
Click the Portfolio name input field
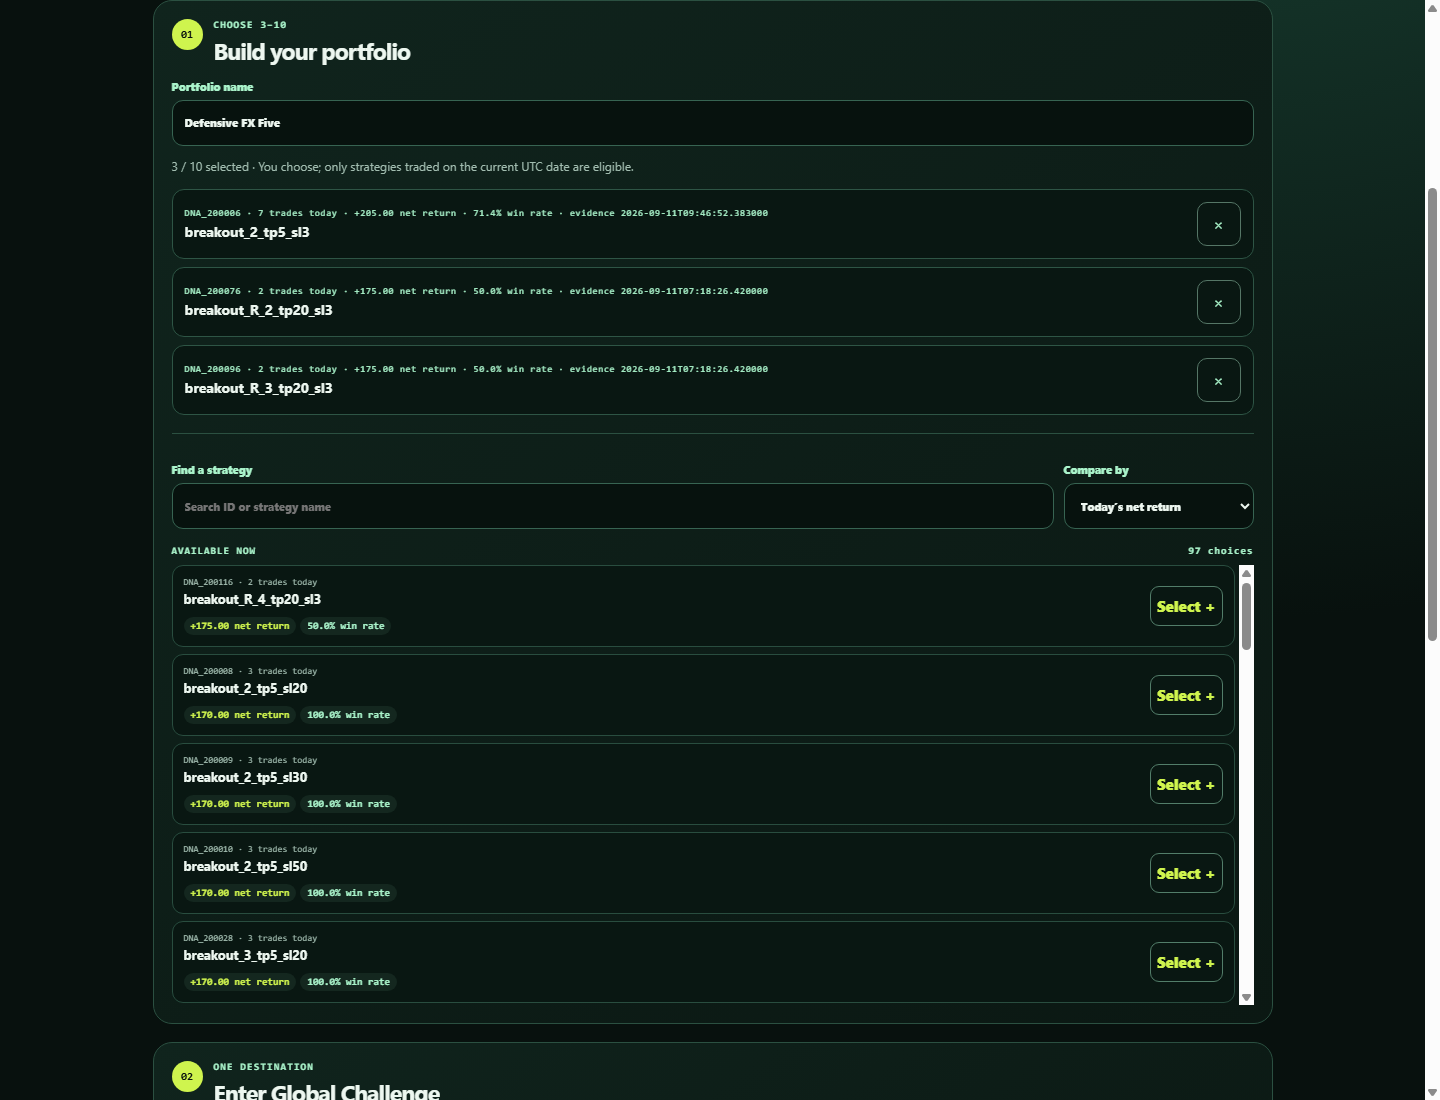point(712,123)
